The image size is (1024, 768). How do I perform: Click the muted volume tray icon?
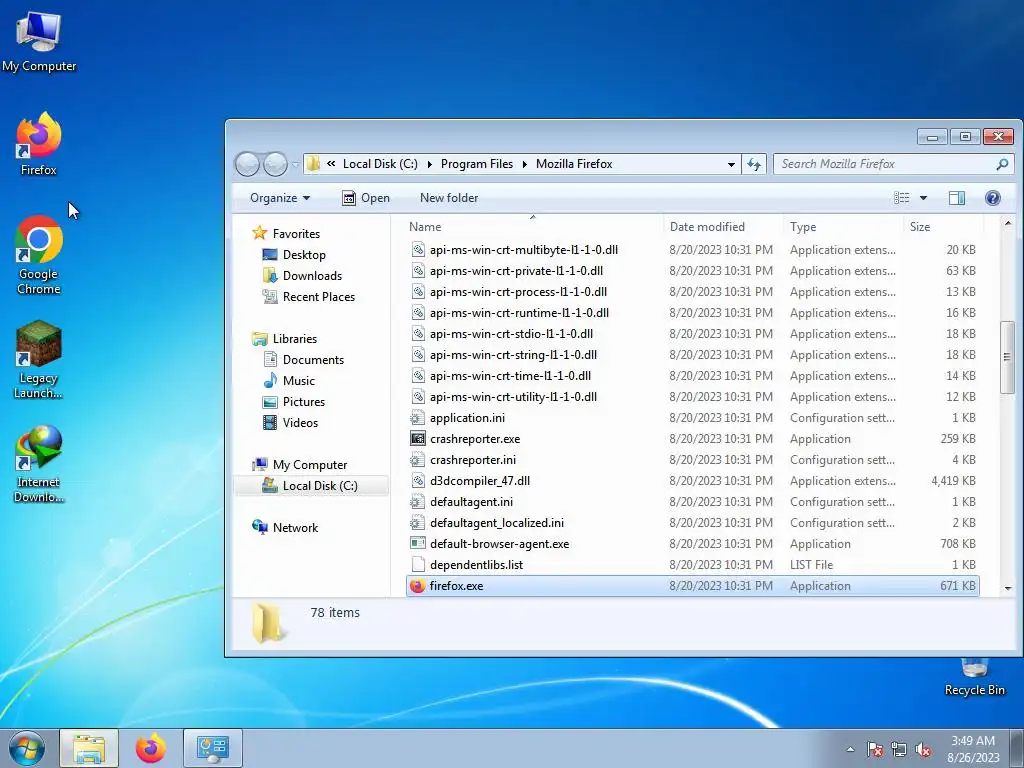coord(923,750)
